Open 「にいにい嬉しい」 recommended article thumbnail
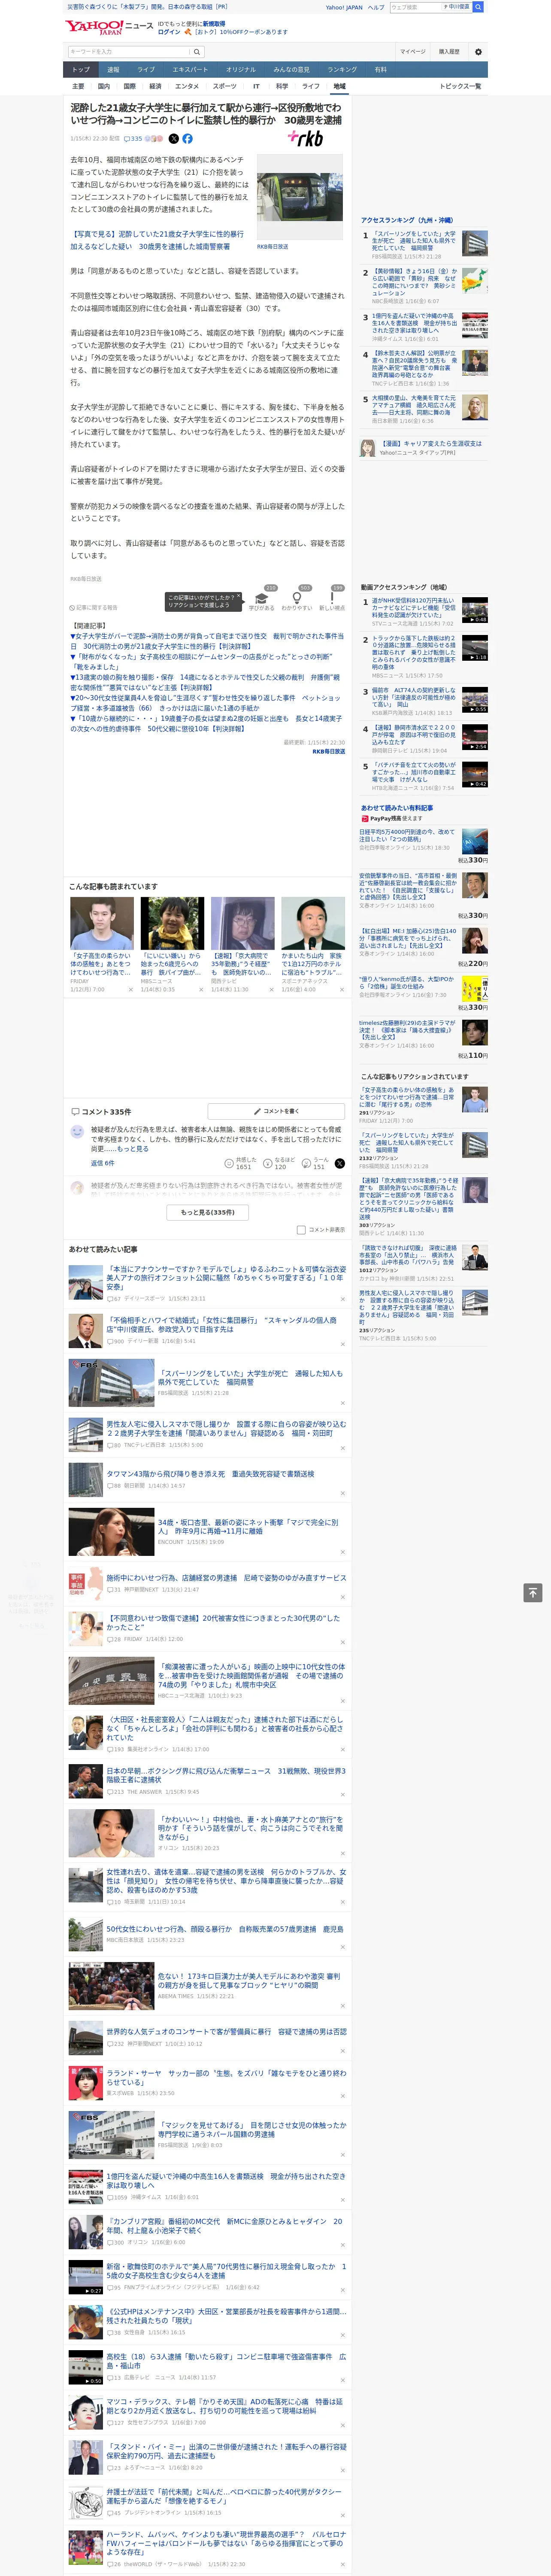 tap(172, 923)
